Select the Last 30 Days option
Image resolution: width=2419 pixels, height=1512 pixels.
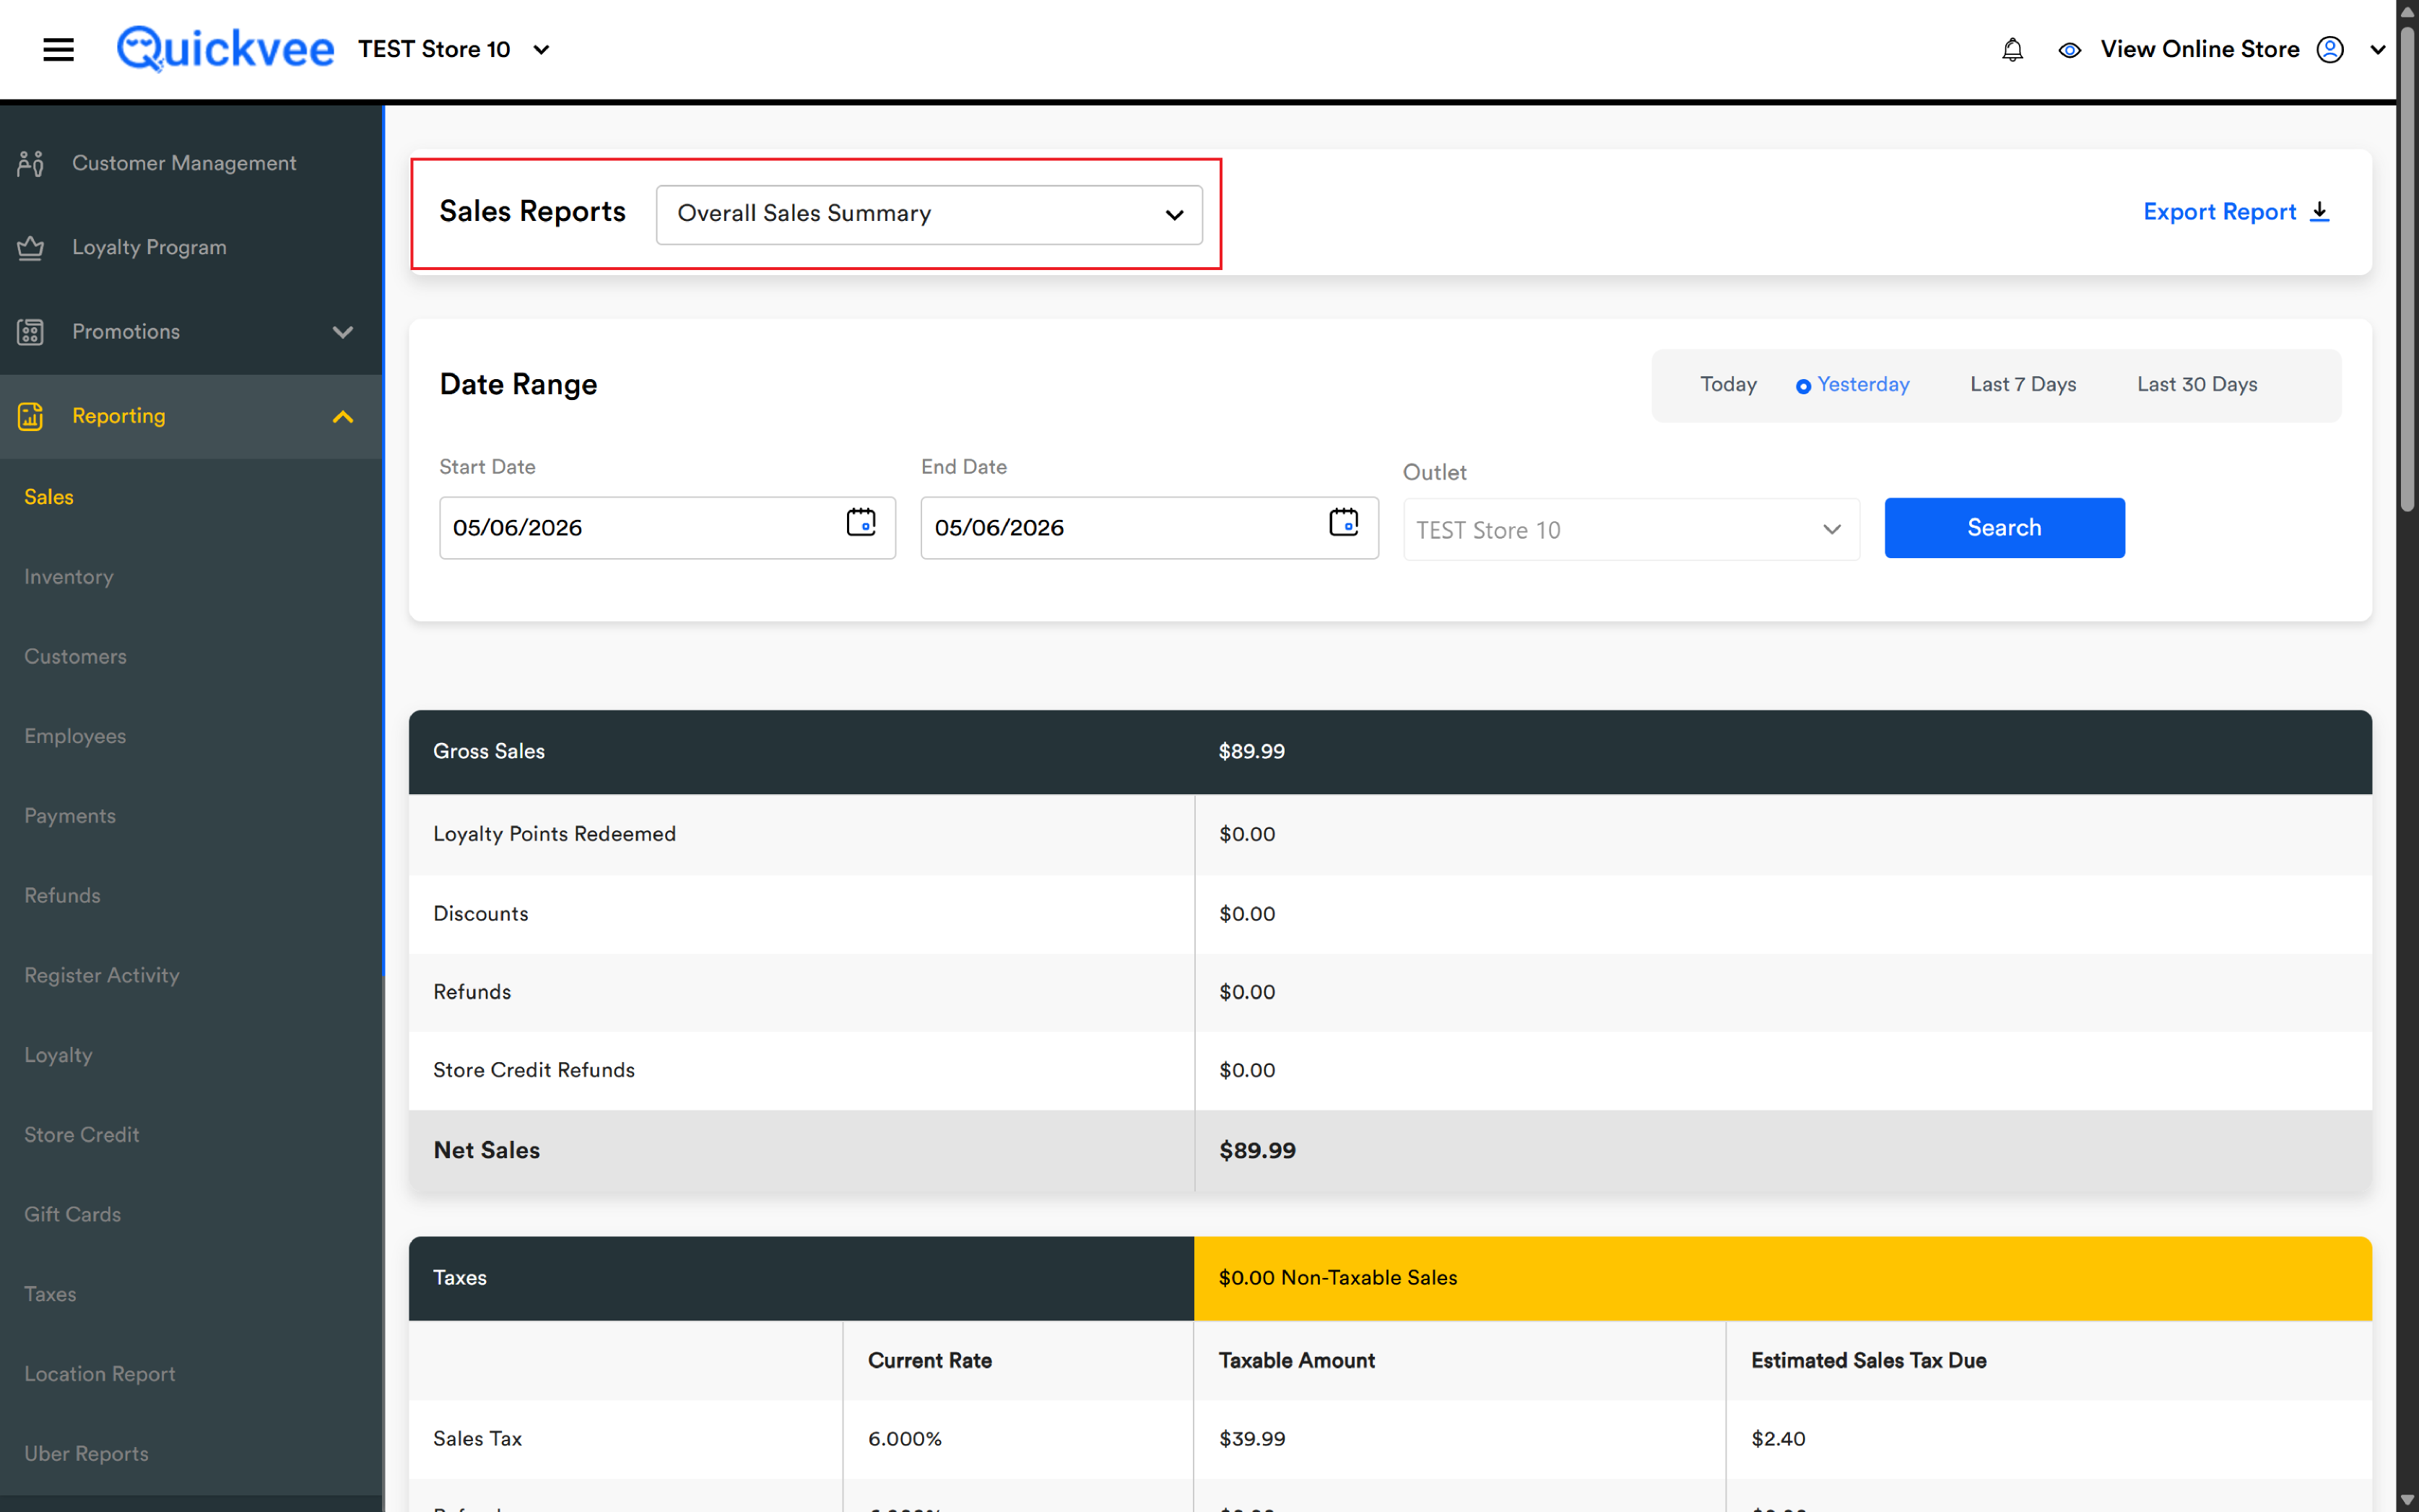(x=2196, y=385)
